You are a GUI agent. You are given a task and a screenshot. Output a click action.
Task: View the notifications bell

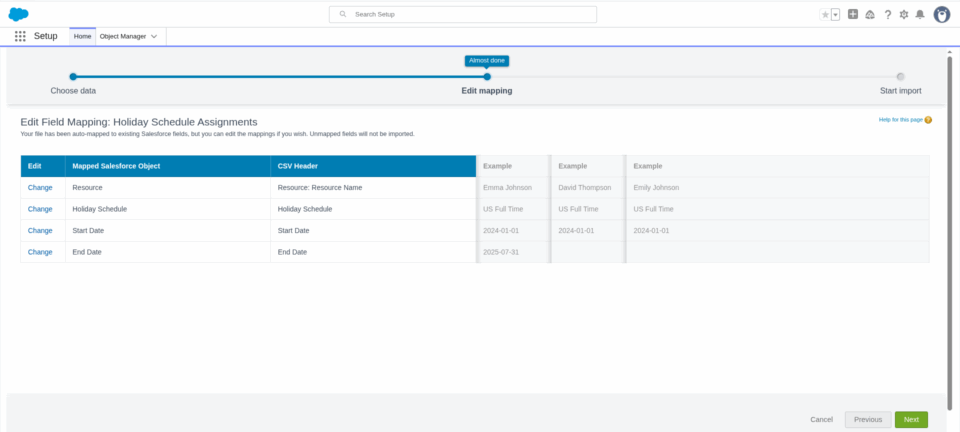pos(920,14)
